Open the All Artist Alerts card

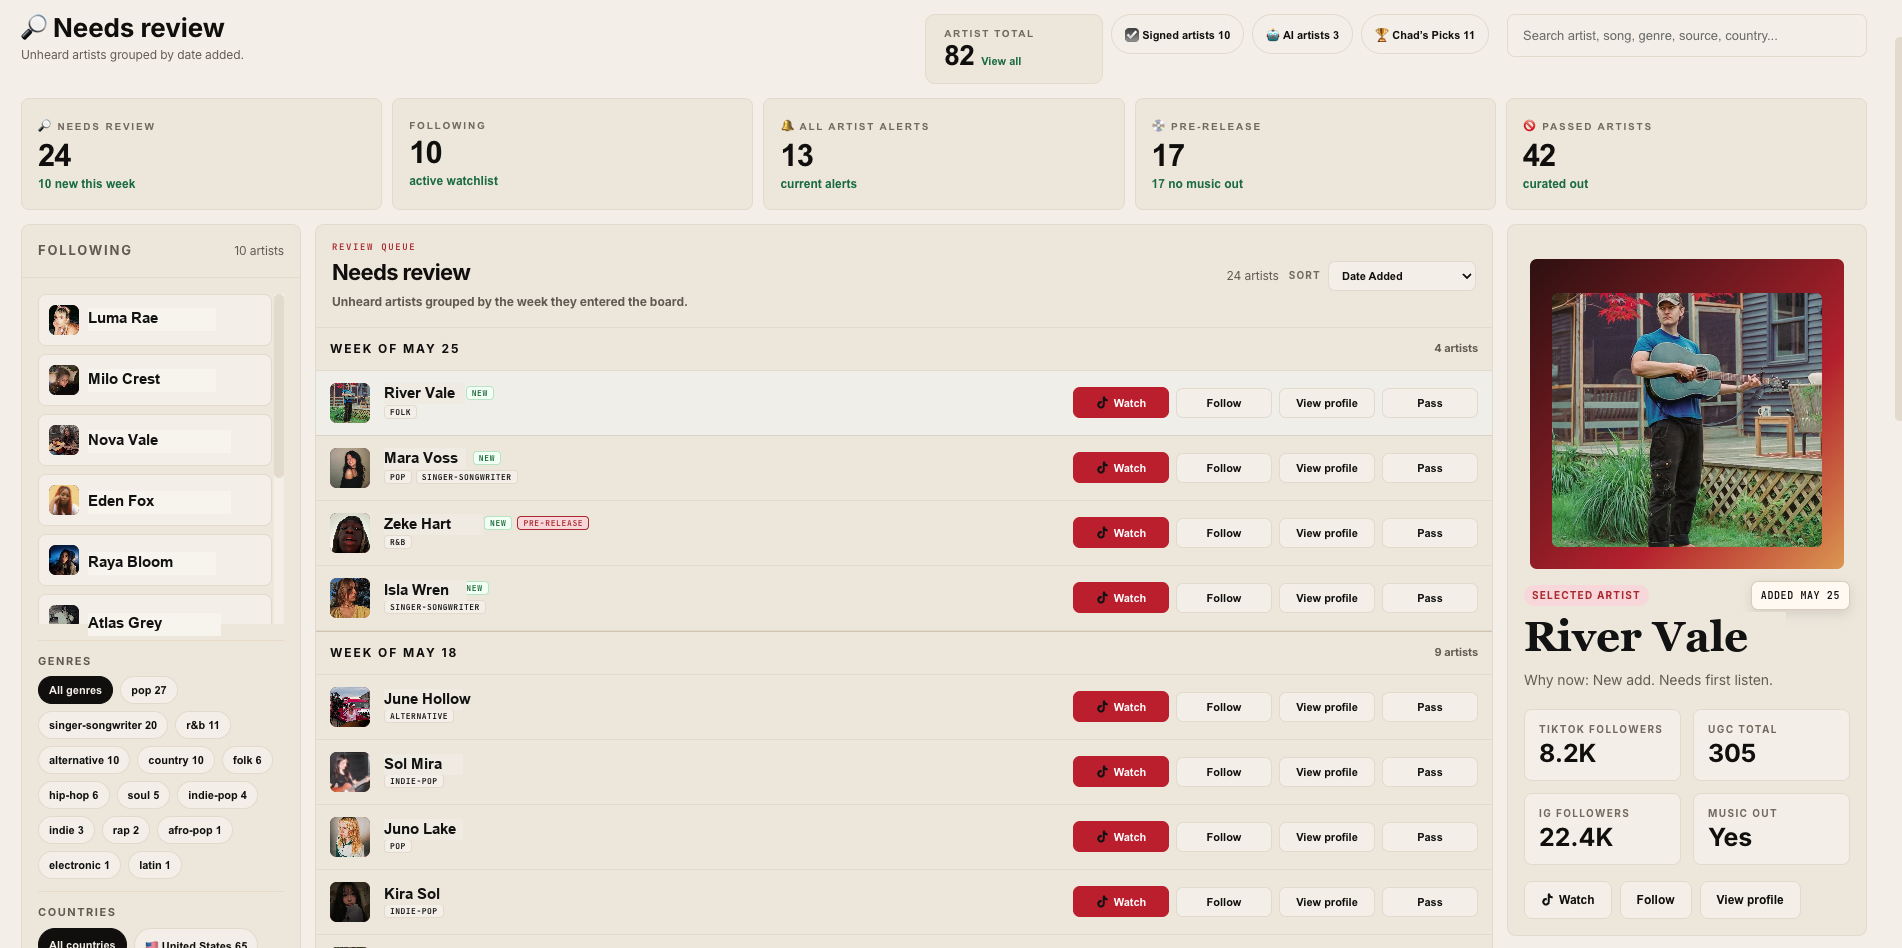click(943, 154)
